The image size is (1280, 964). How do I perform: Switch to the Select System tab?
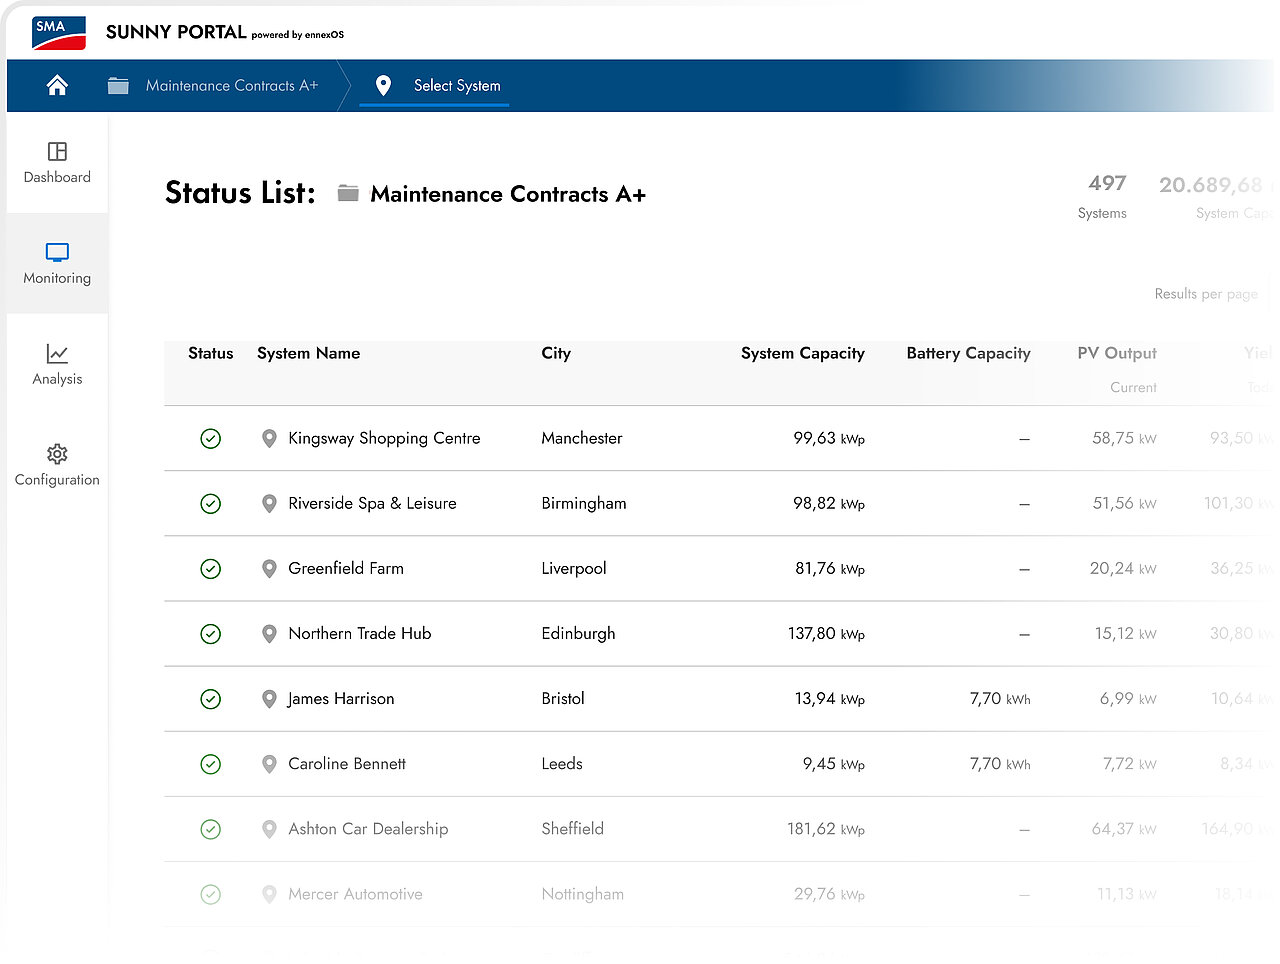coord(436,85)
